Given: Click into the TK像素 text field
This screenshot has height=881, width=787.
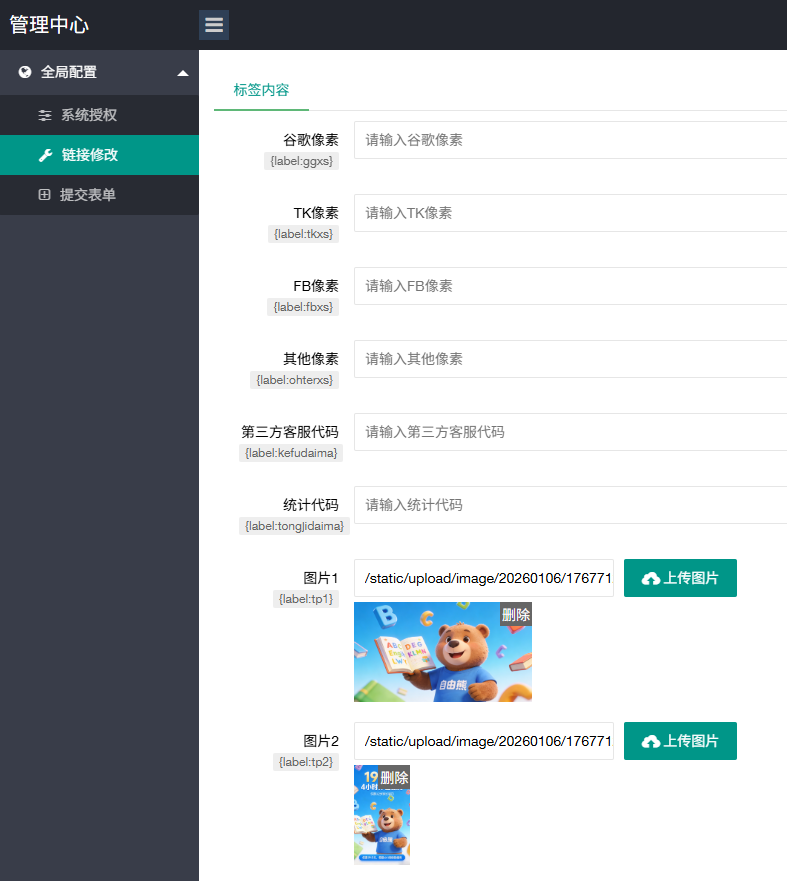Looking at the screenshot, I should pos(570,213).
